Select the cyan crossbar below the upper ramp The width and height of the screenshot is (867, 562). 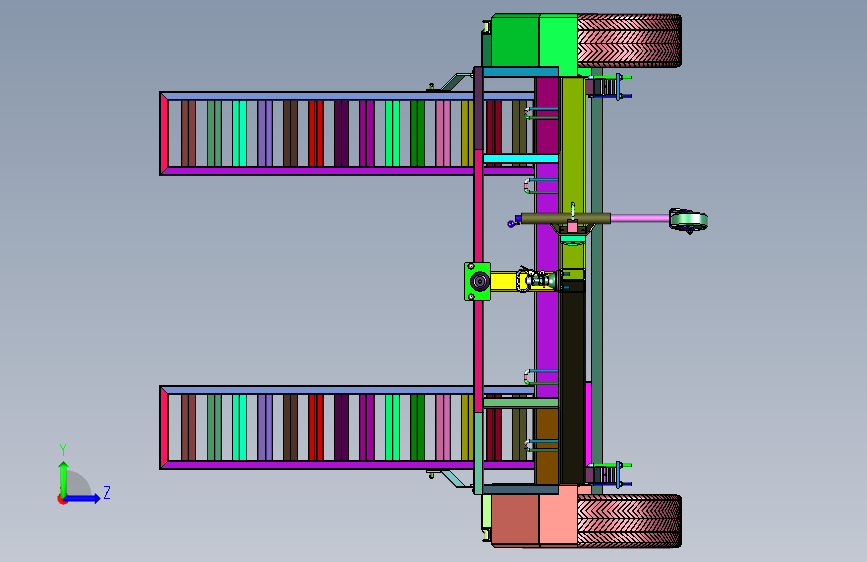(x=521, y=159)
